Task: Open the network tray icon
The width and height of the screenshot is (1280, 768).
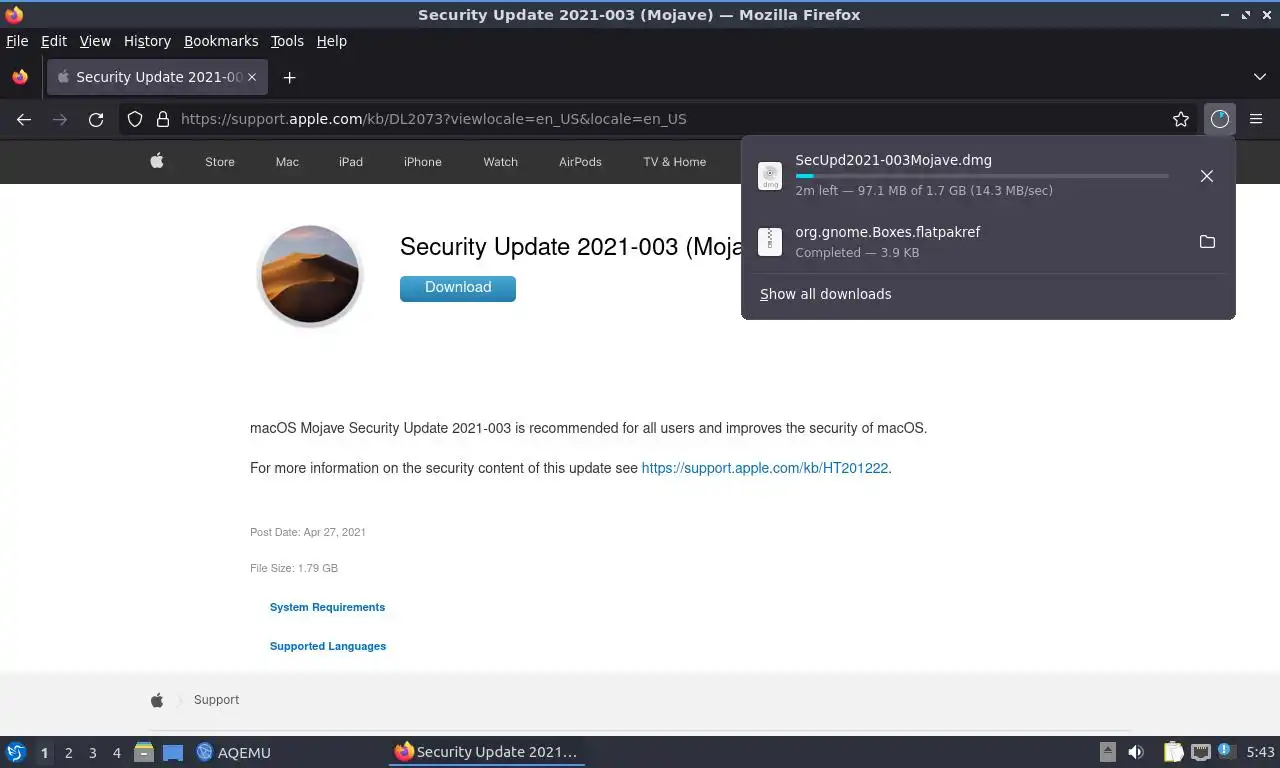Action: click(1200, 752)
